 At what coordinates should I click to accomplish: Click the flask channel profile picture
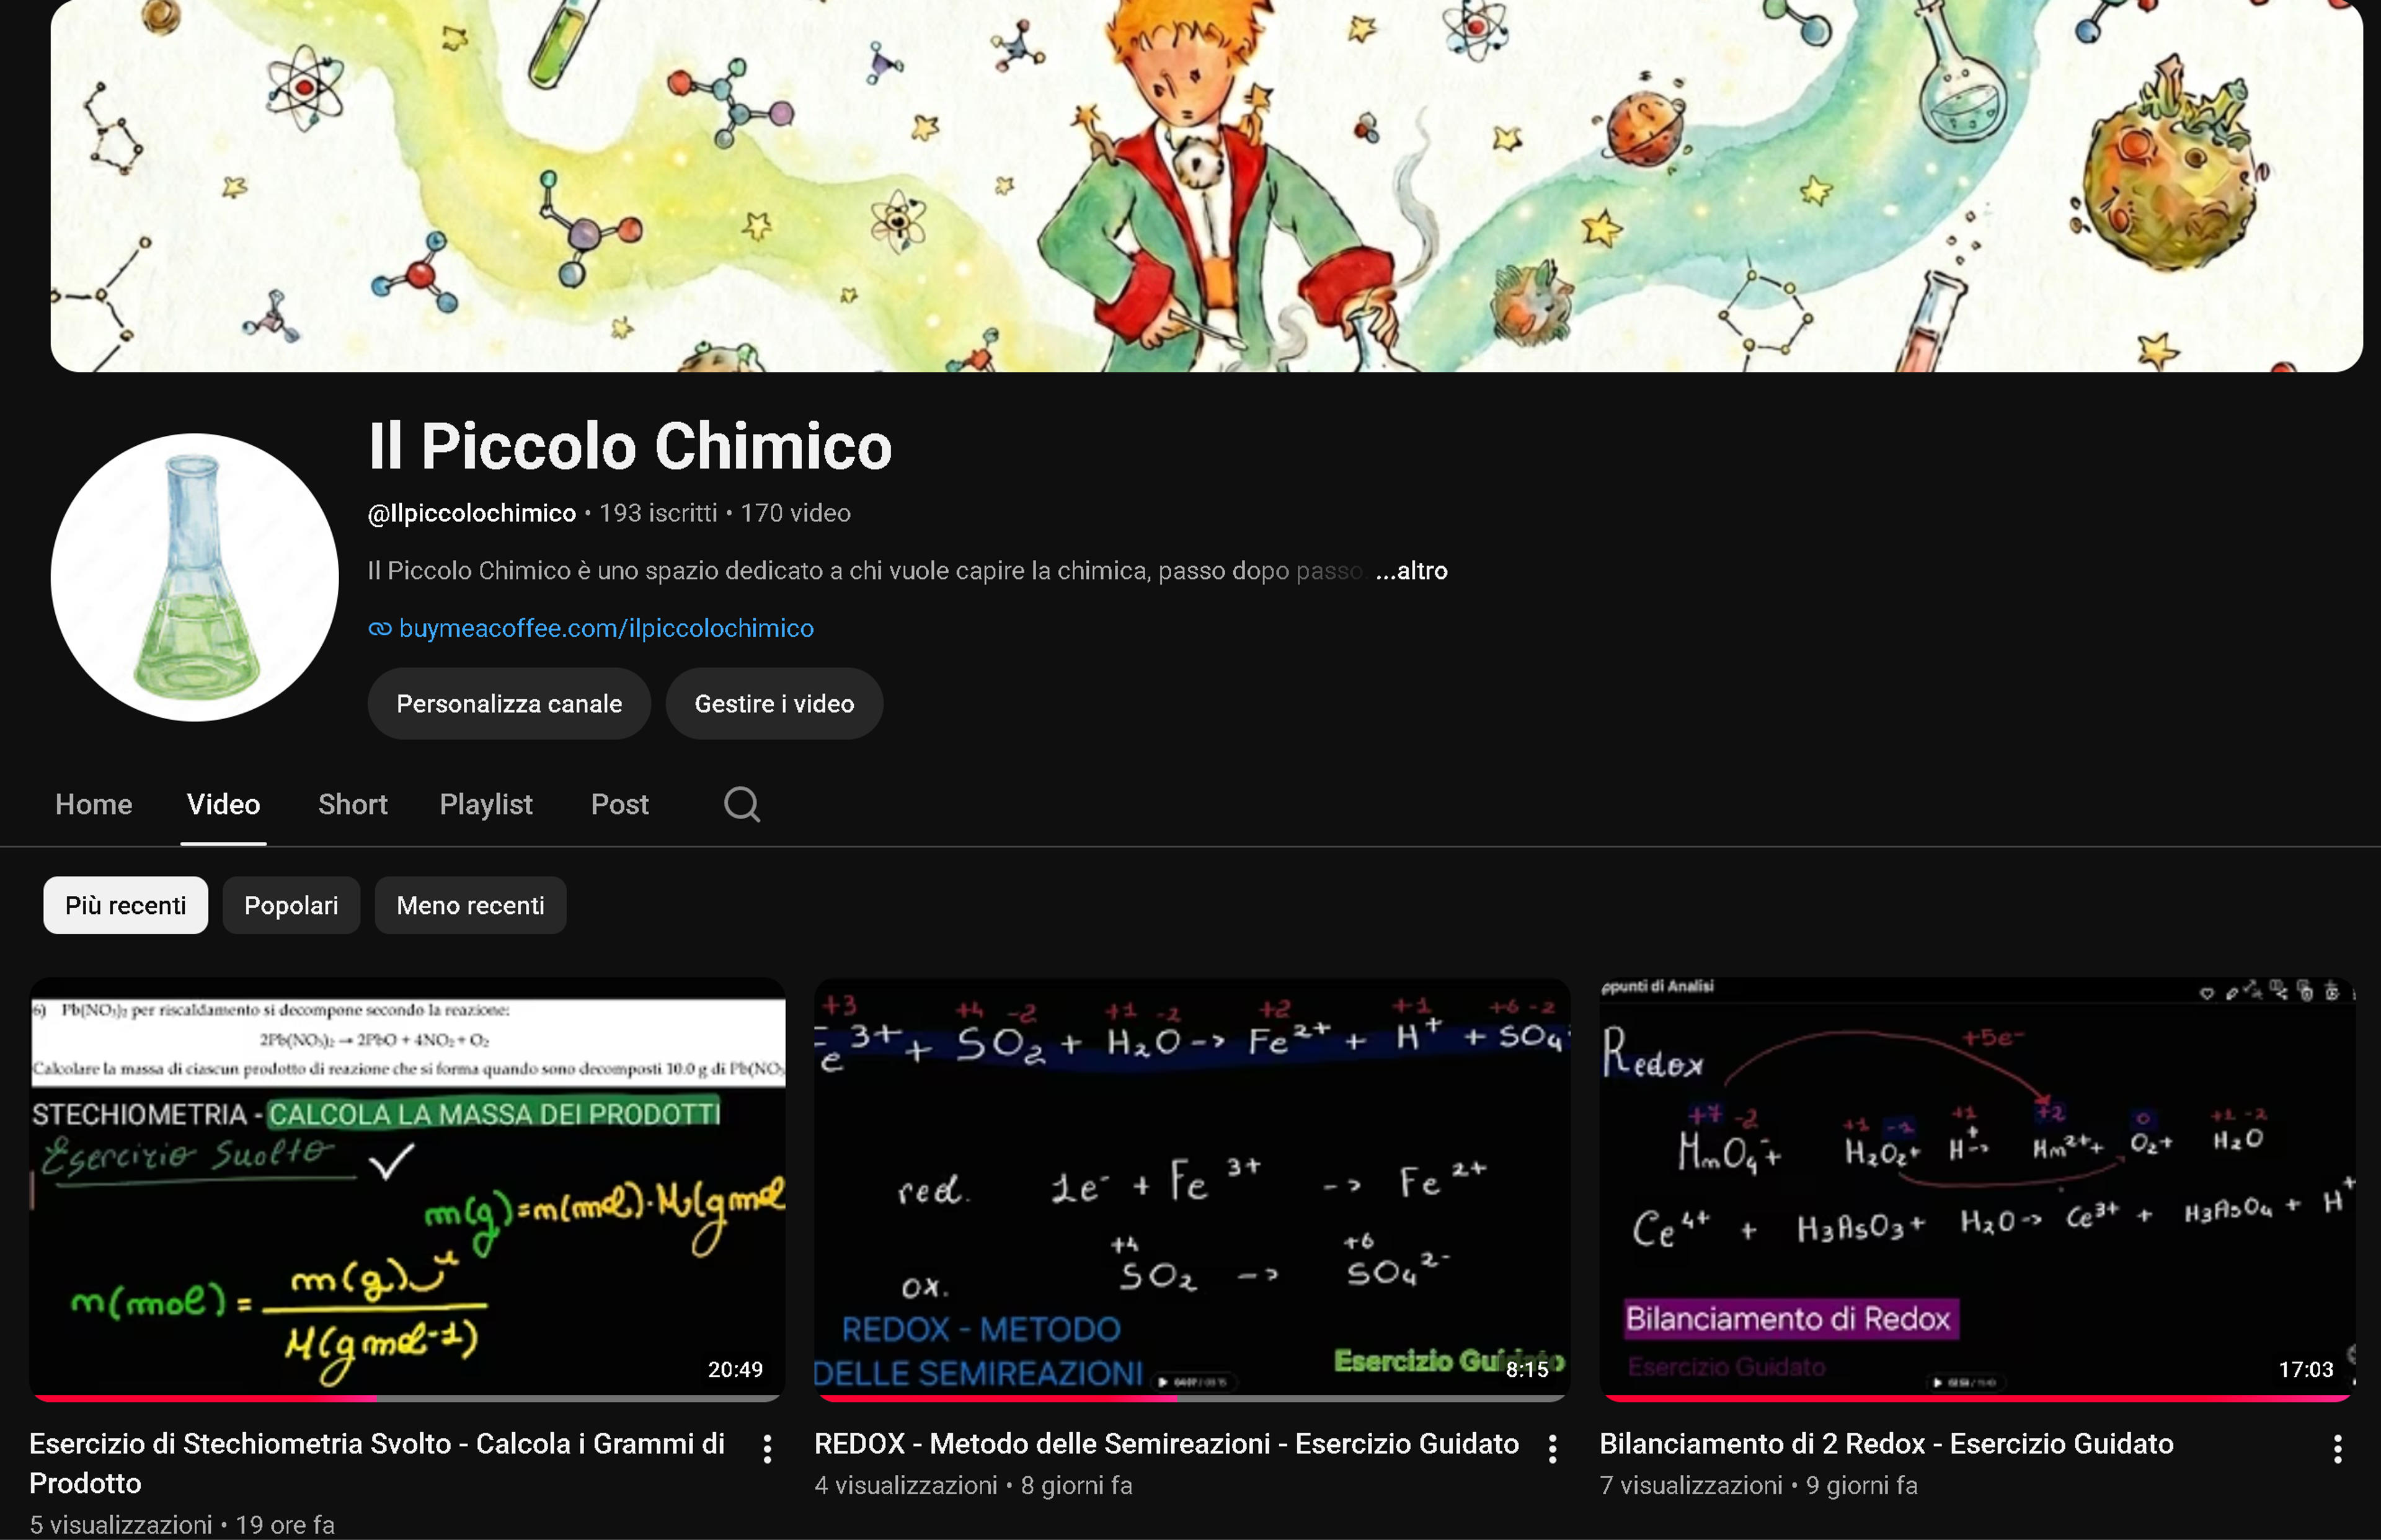click(x=195, y=577)
